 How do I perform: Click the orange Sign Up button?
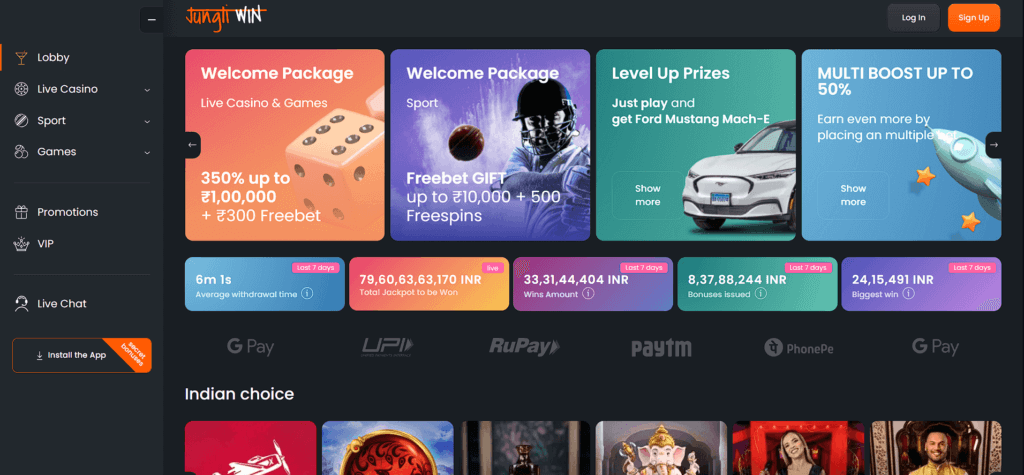pos(974,18)
